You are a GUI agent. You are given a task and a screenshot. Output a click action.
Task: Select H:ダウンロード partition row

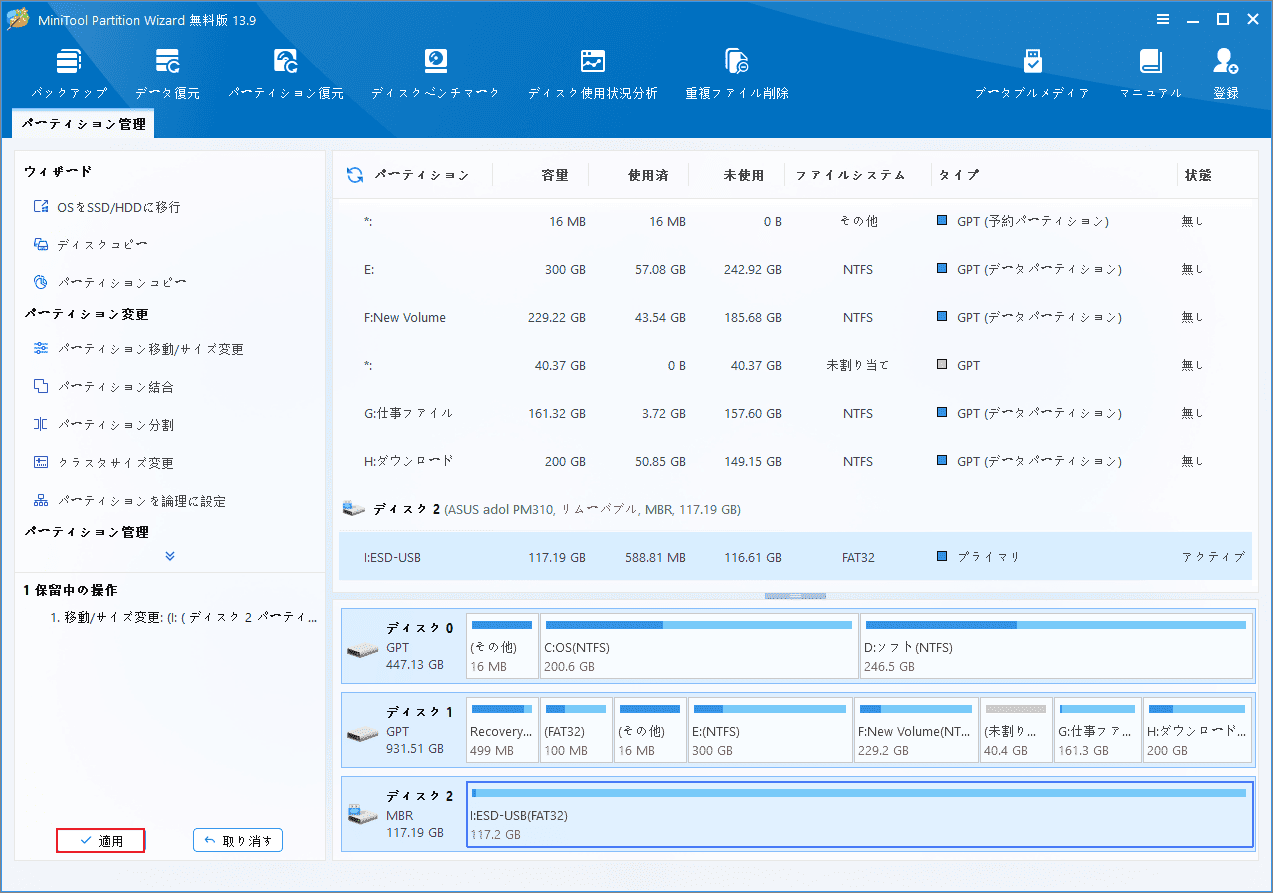[x=795, y=461]
